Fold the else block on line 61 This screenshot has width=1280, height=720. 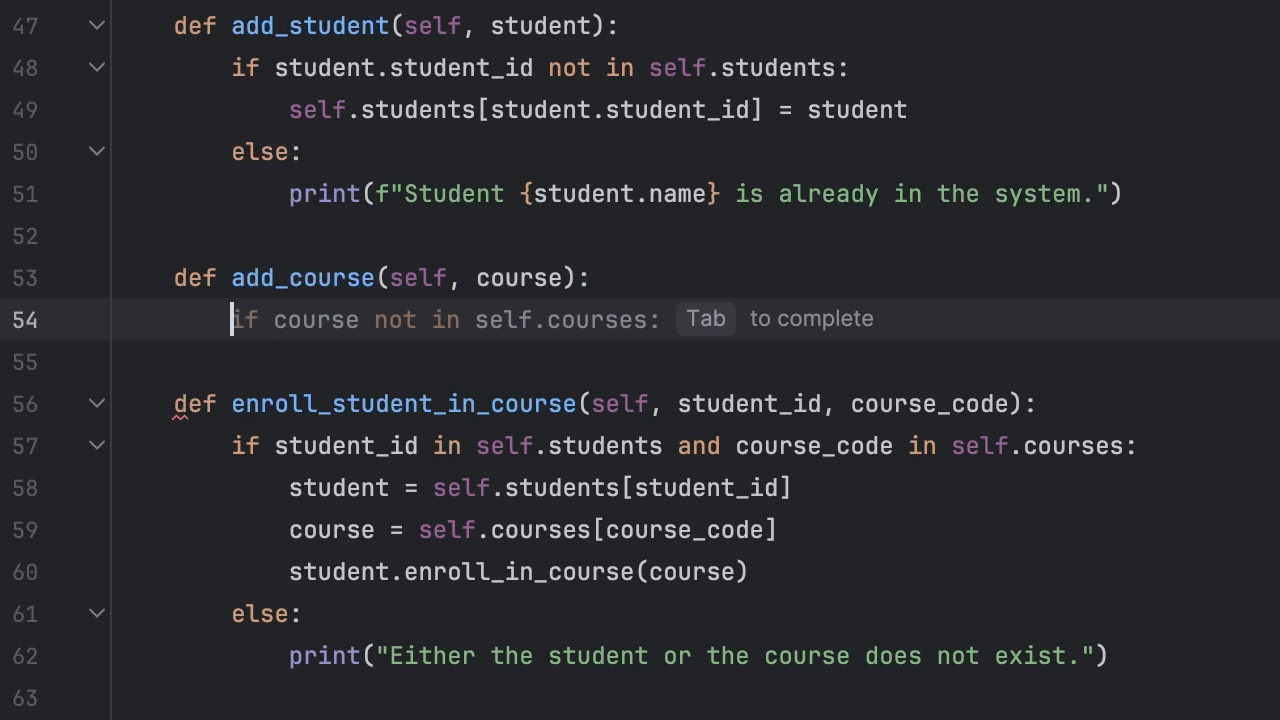97,613
